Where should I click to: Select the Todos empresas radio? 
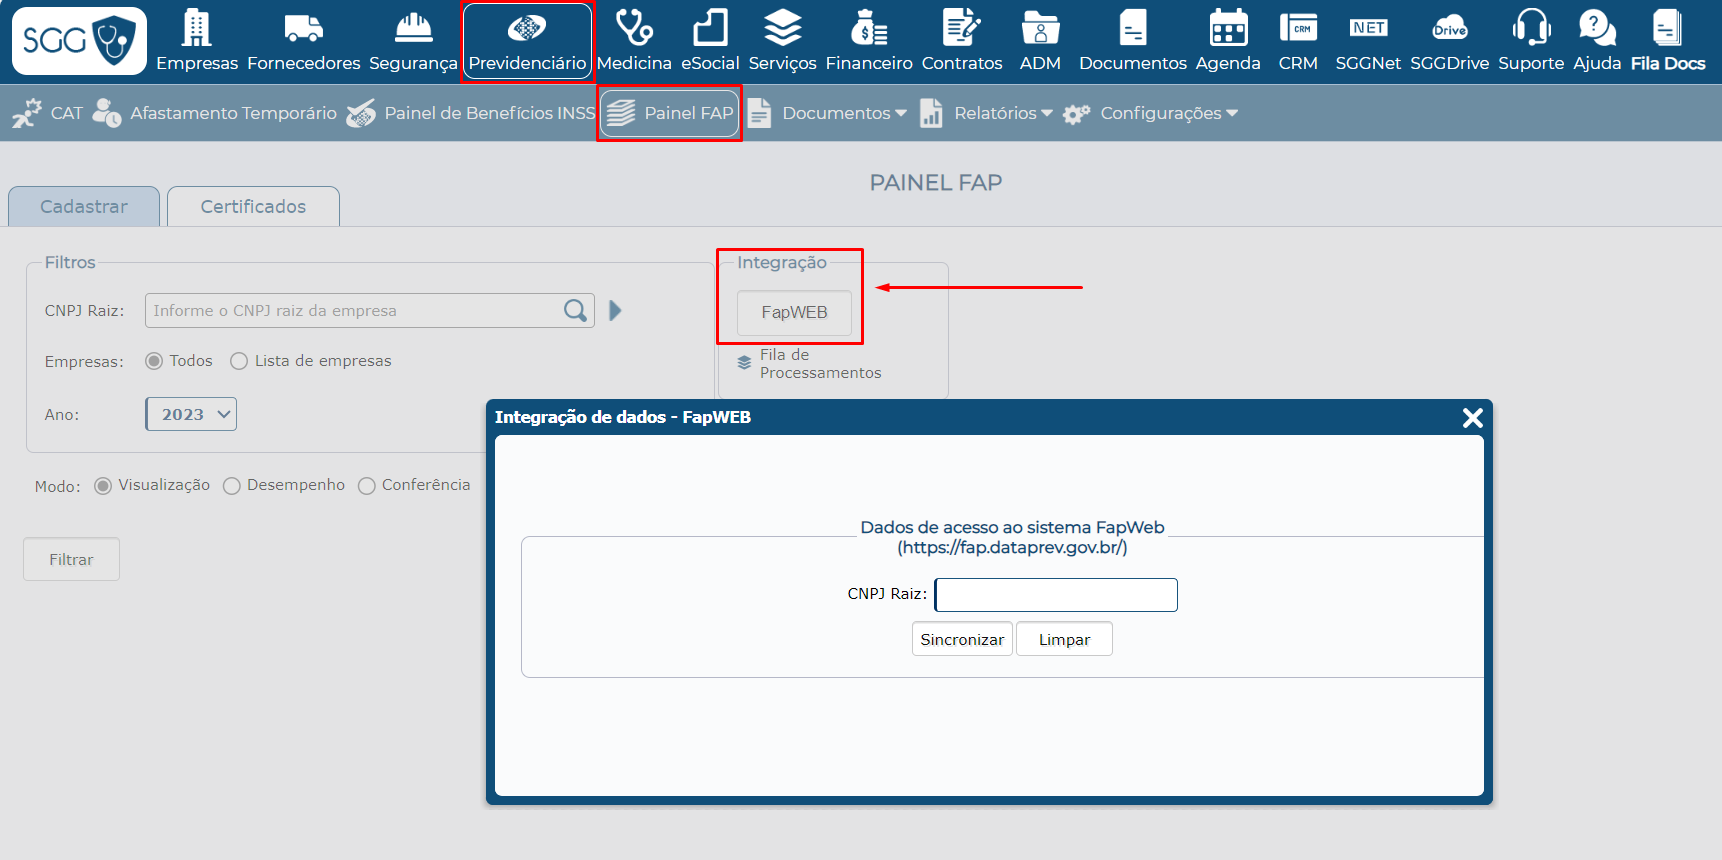coord(154,361)
